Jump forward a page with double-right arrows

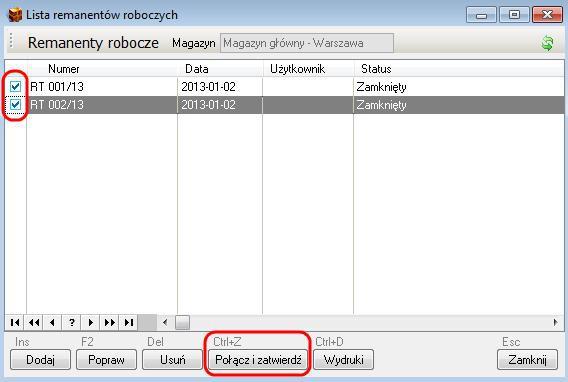109,322
